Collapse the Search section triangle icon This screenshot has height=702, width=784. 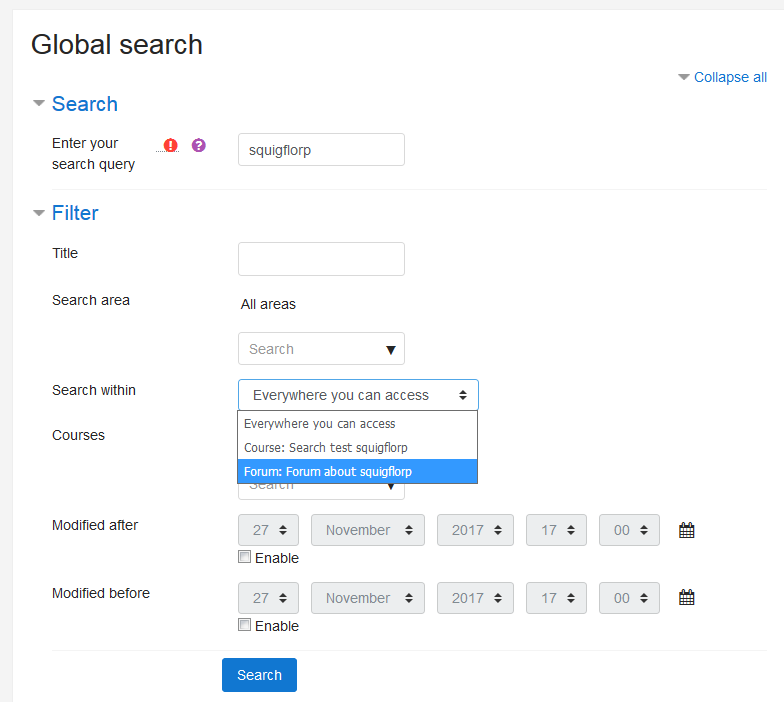tap(38, 104)
